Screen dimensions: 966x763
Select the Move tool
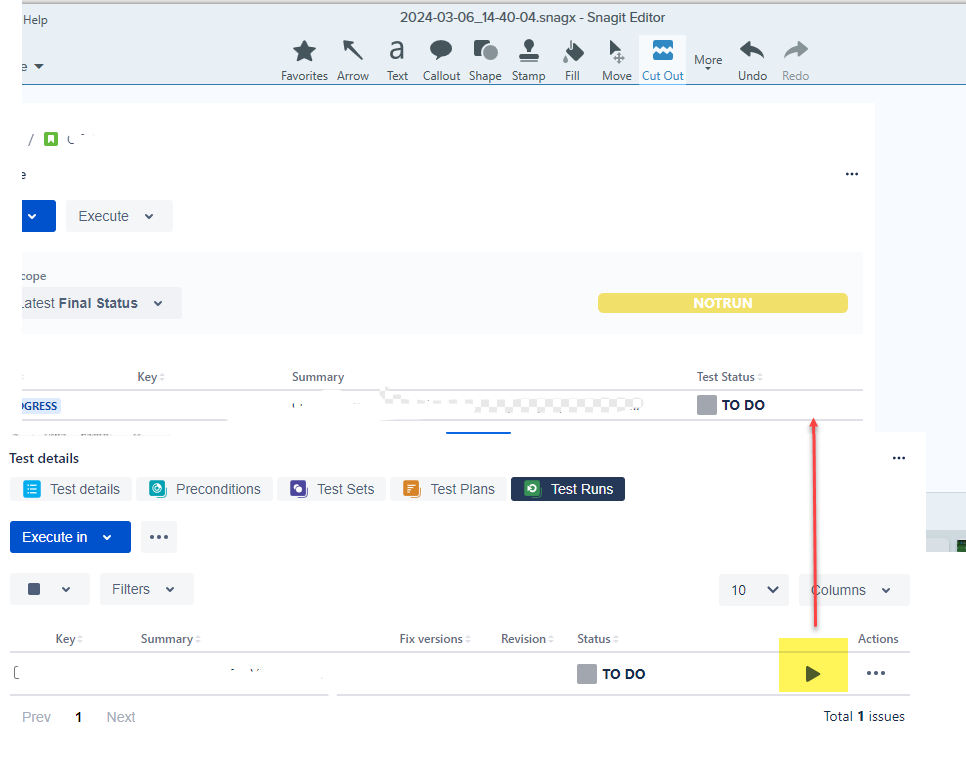click(617, 60)
